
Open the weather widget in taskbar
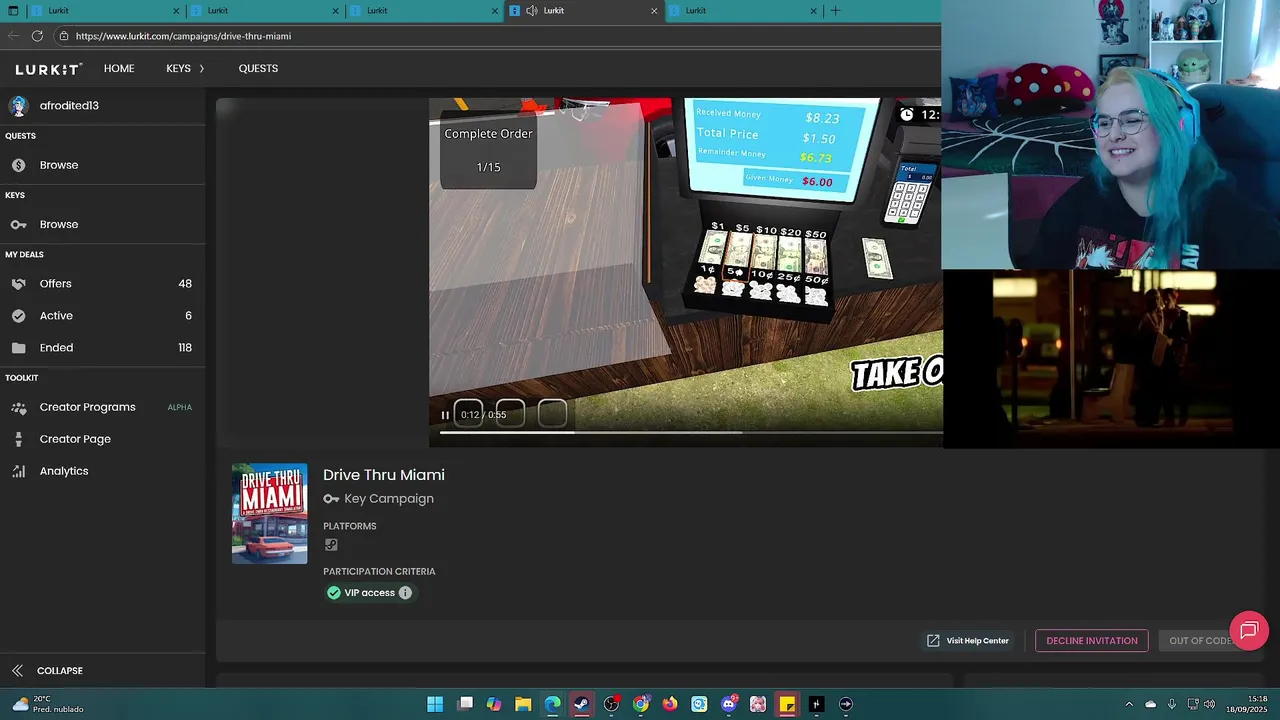[x=47, y=704]
